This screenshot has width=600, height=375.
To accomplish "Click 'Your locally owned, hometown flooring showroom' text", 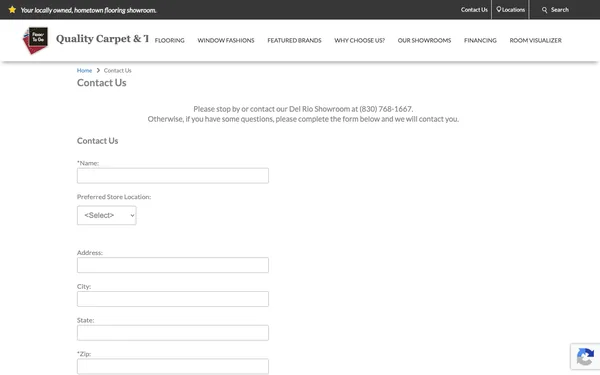I will point(88,10).
